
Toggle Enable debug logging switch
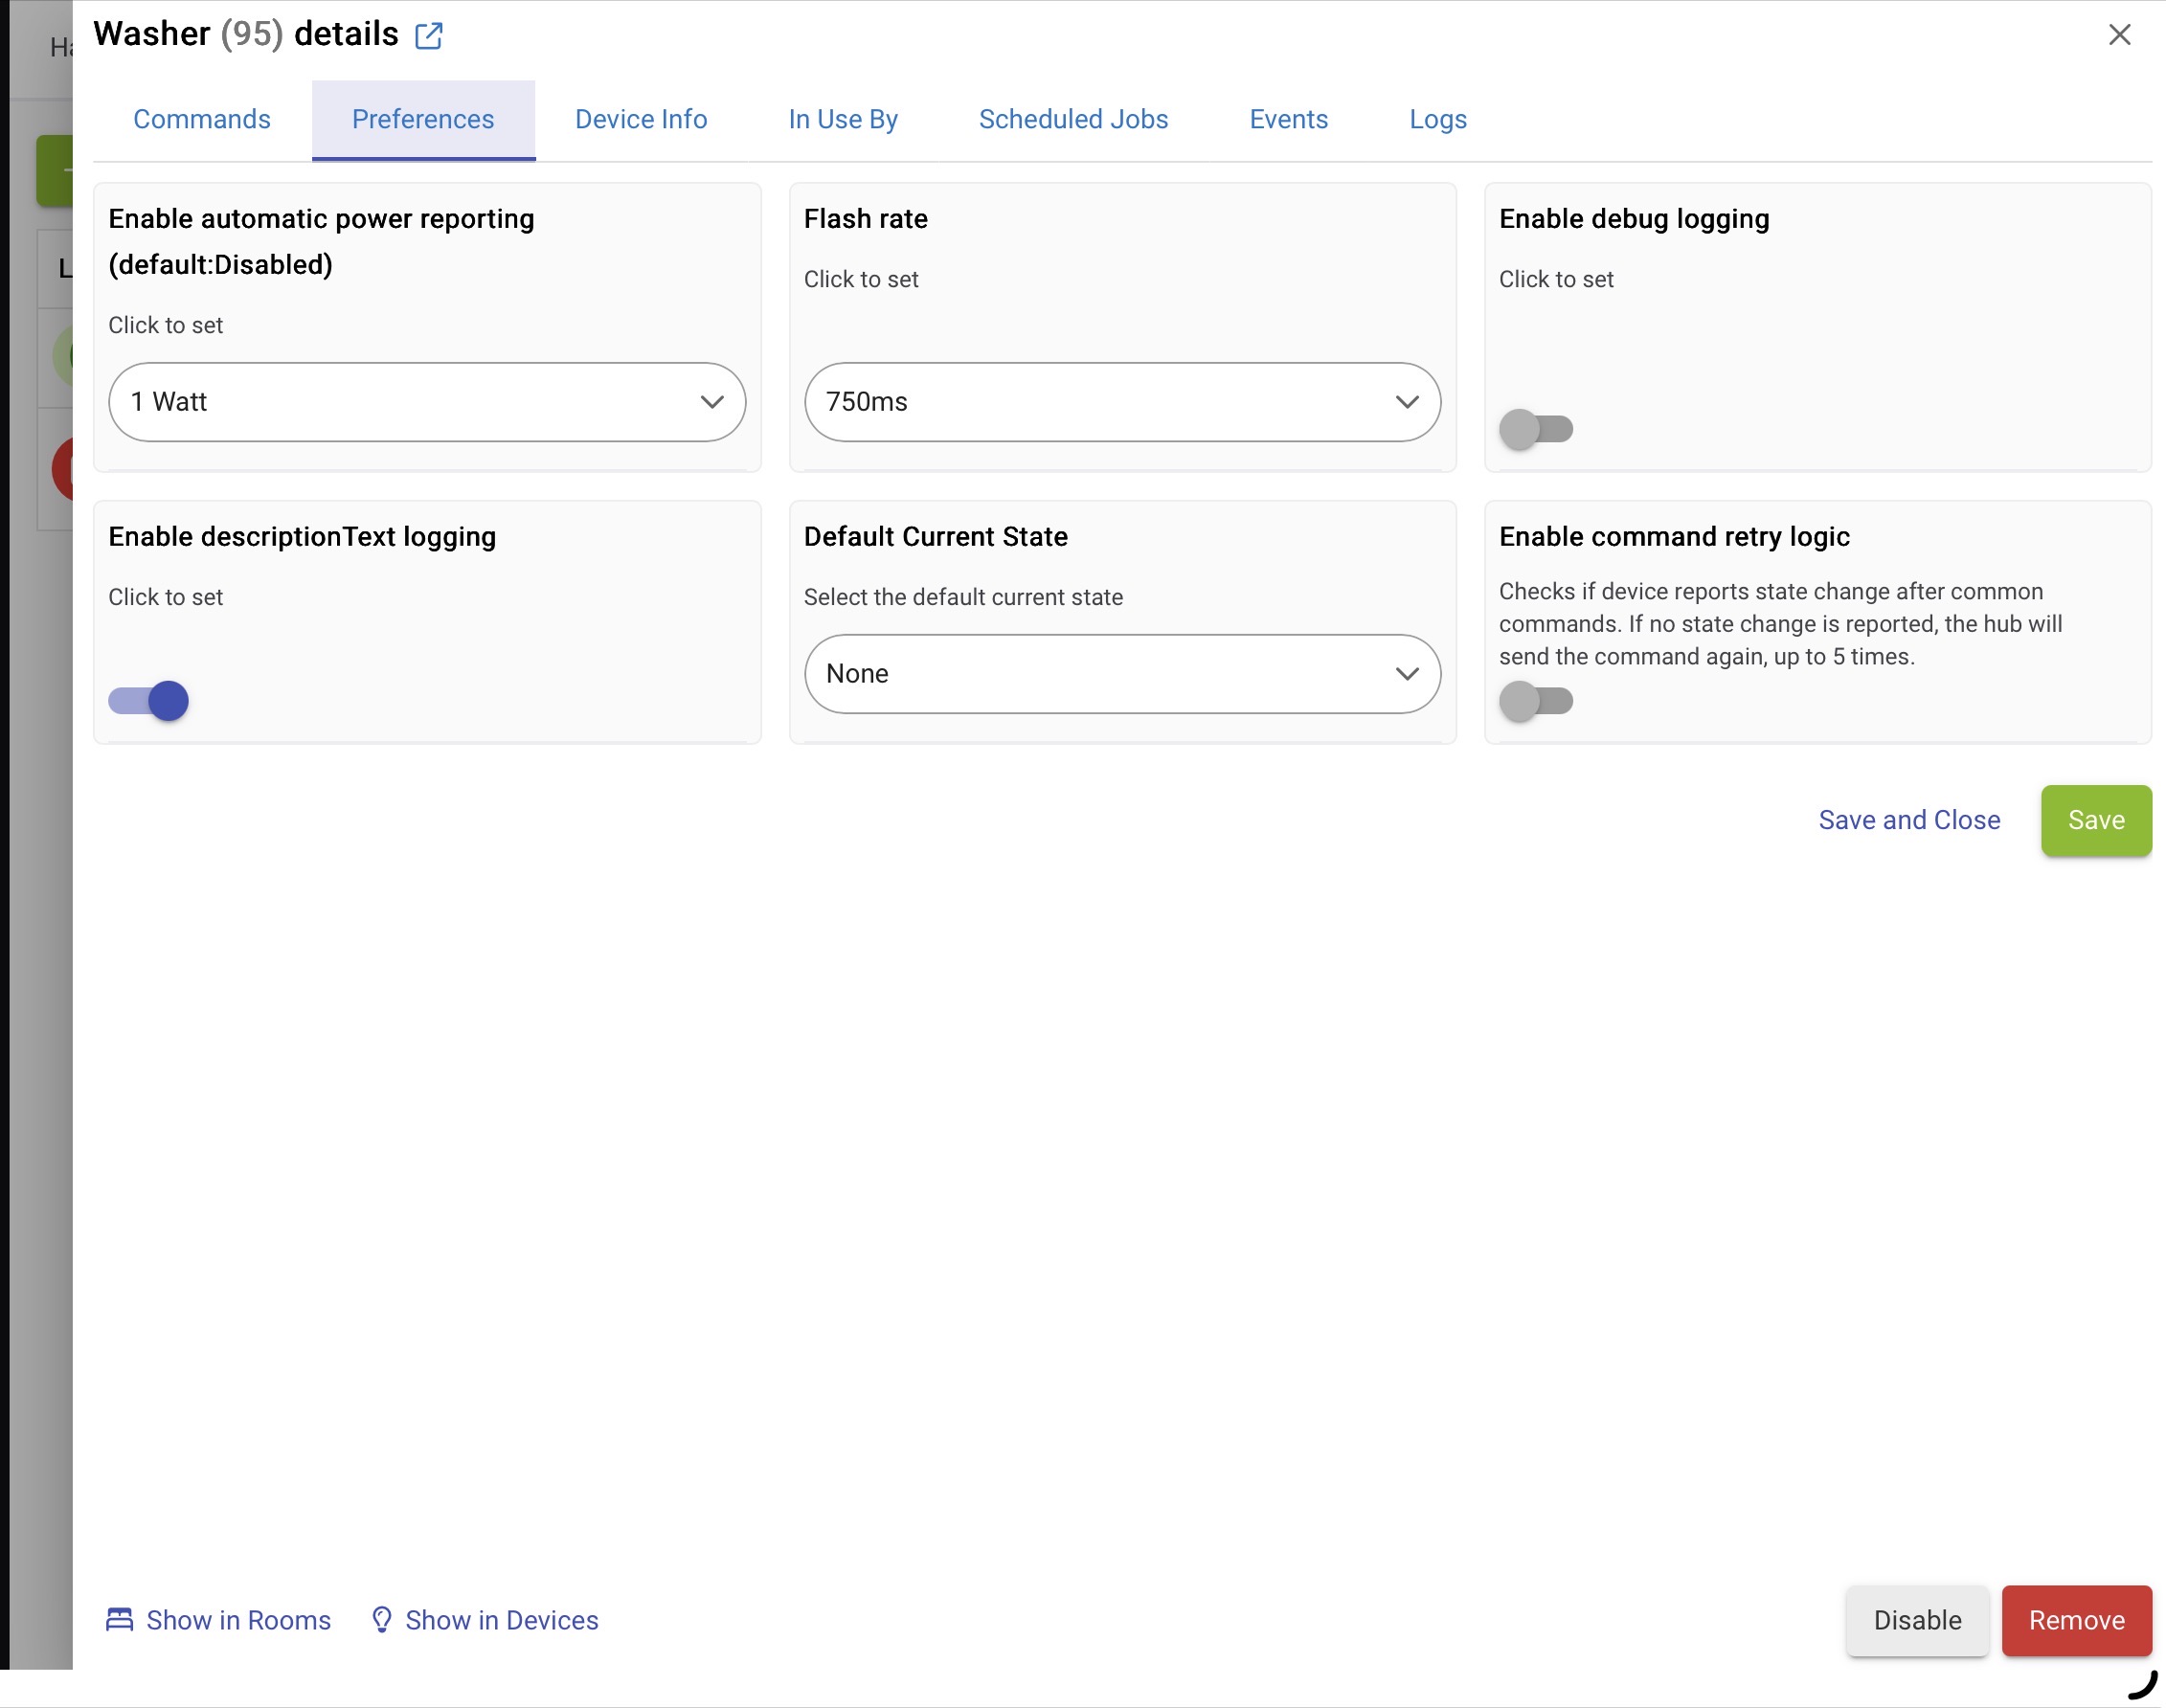1535,429
